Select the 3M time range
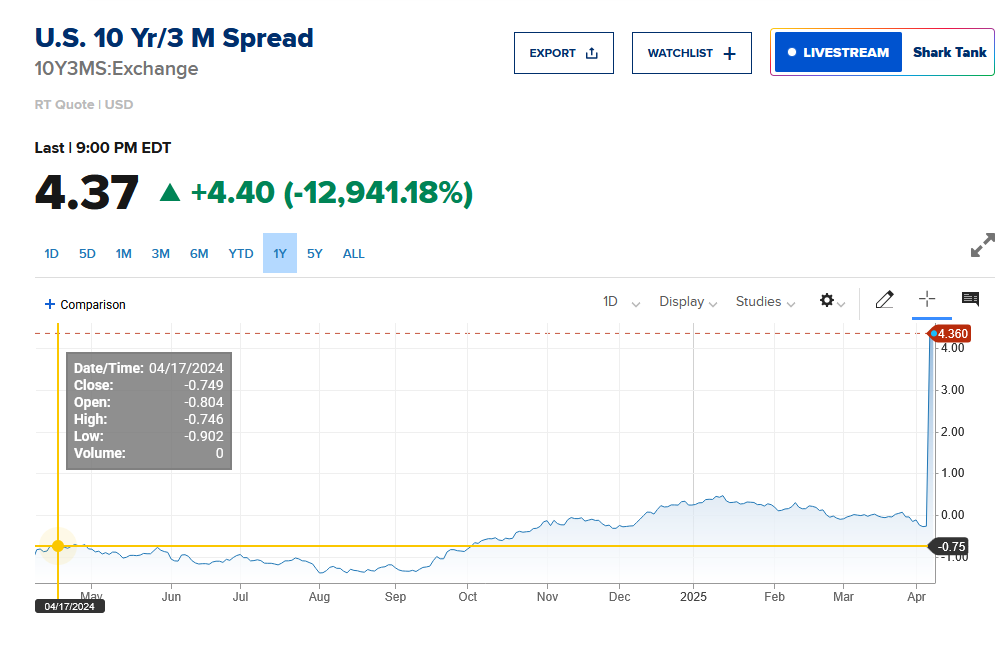Viewport: 1007px width, 650px height. click(x=161, y=254)
